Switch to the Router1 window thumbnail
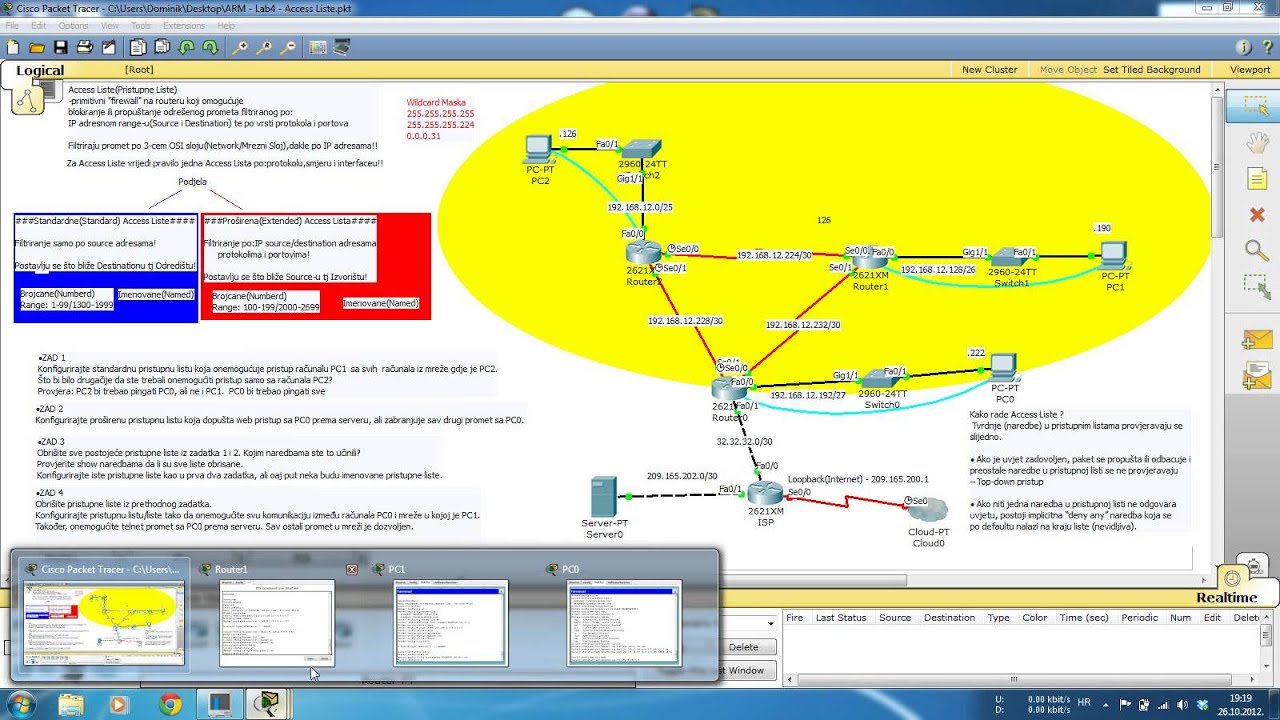1280x720 pixels. (x=277, y=623)
